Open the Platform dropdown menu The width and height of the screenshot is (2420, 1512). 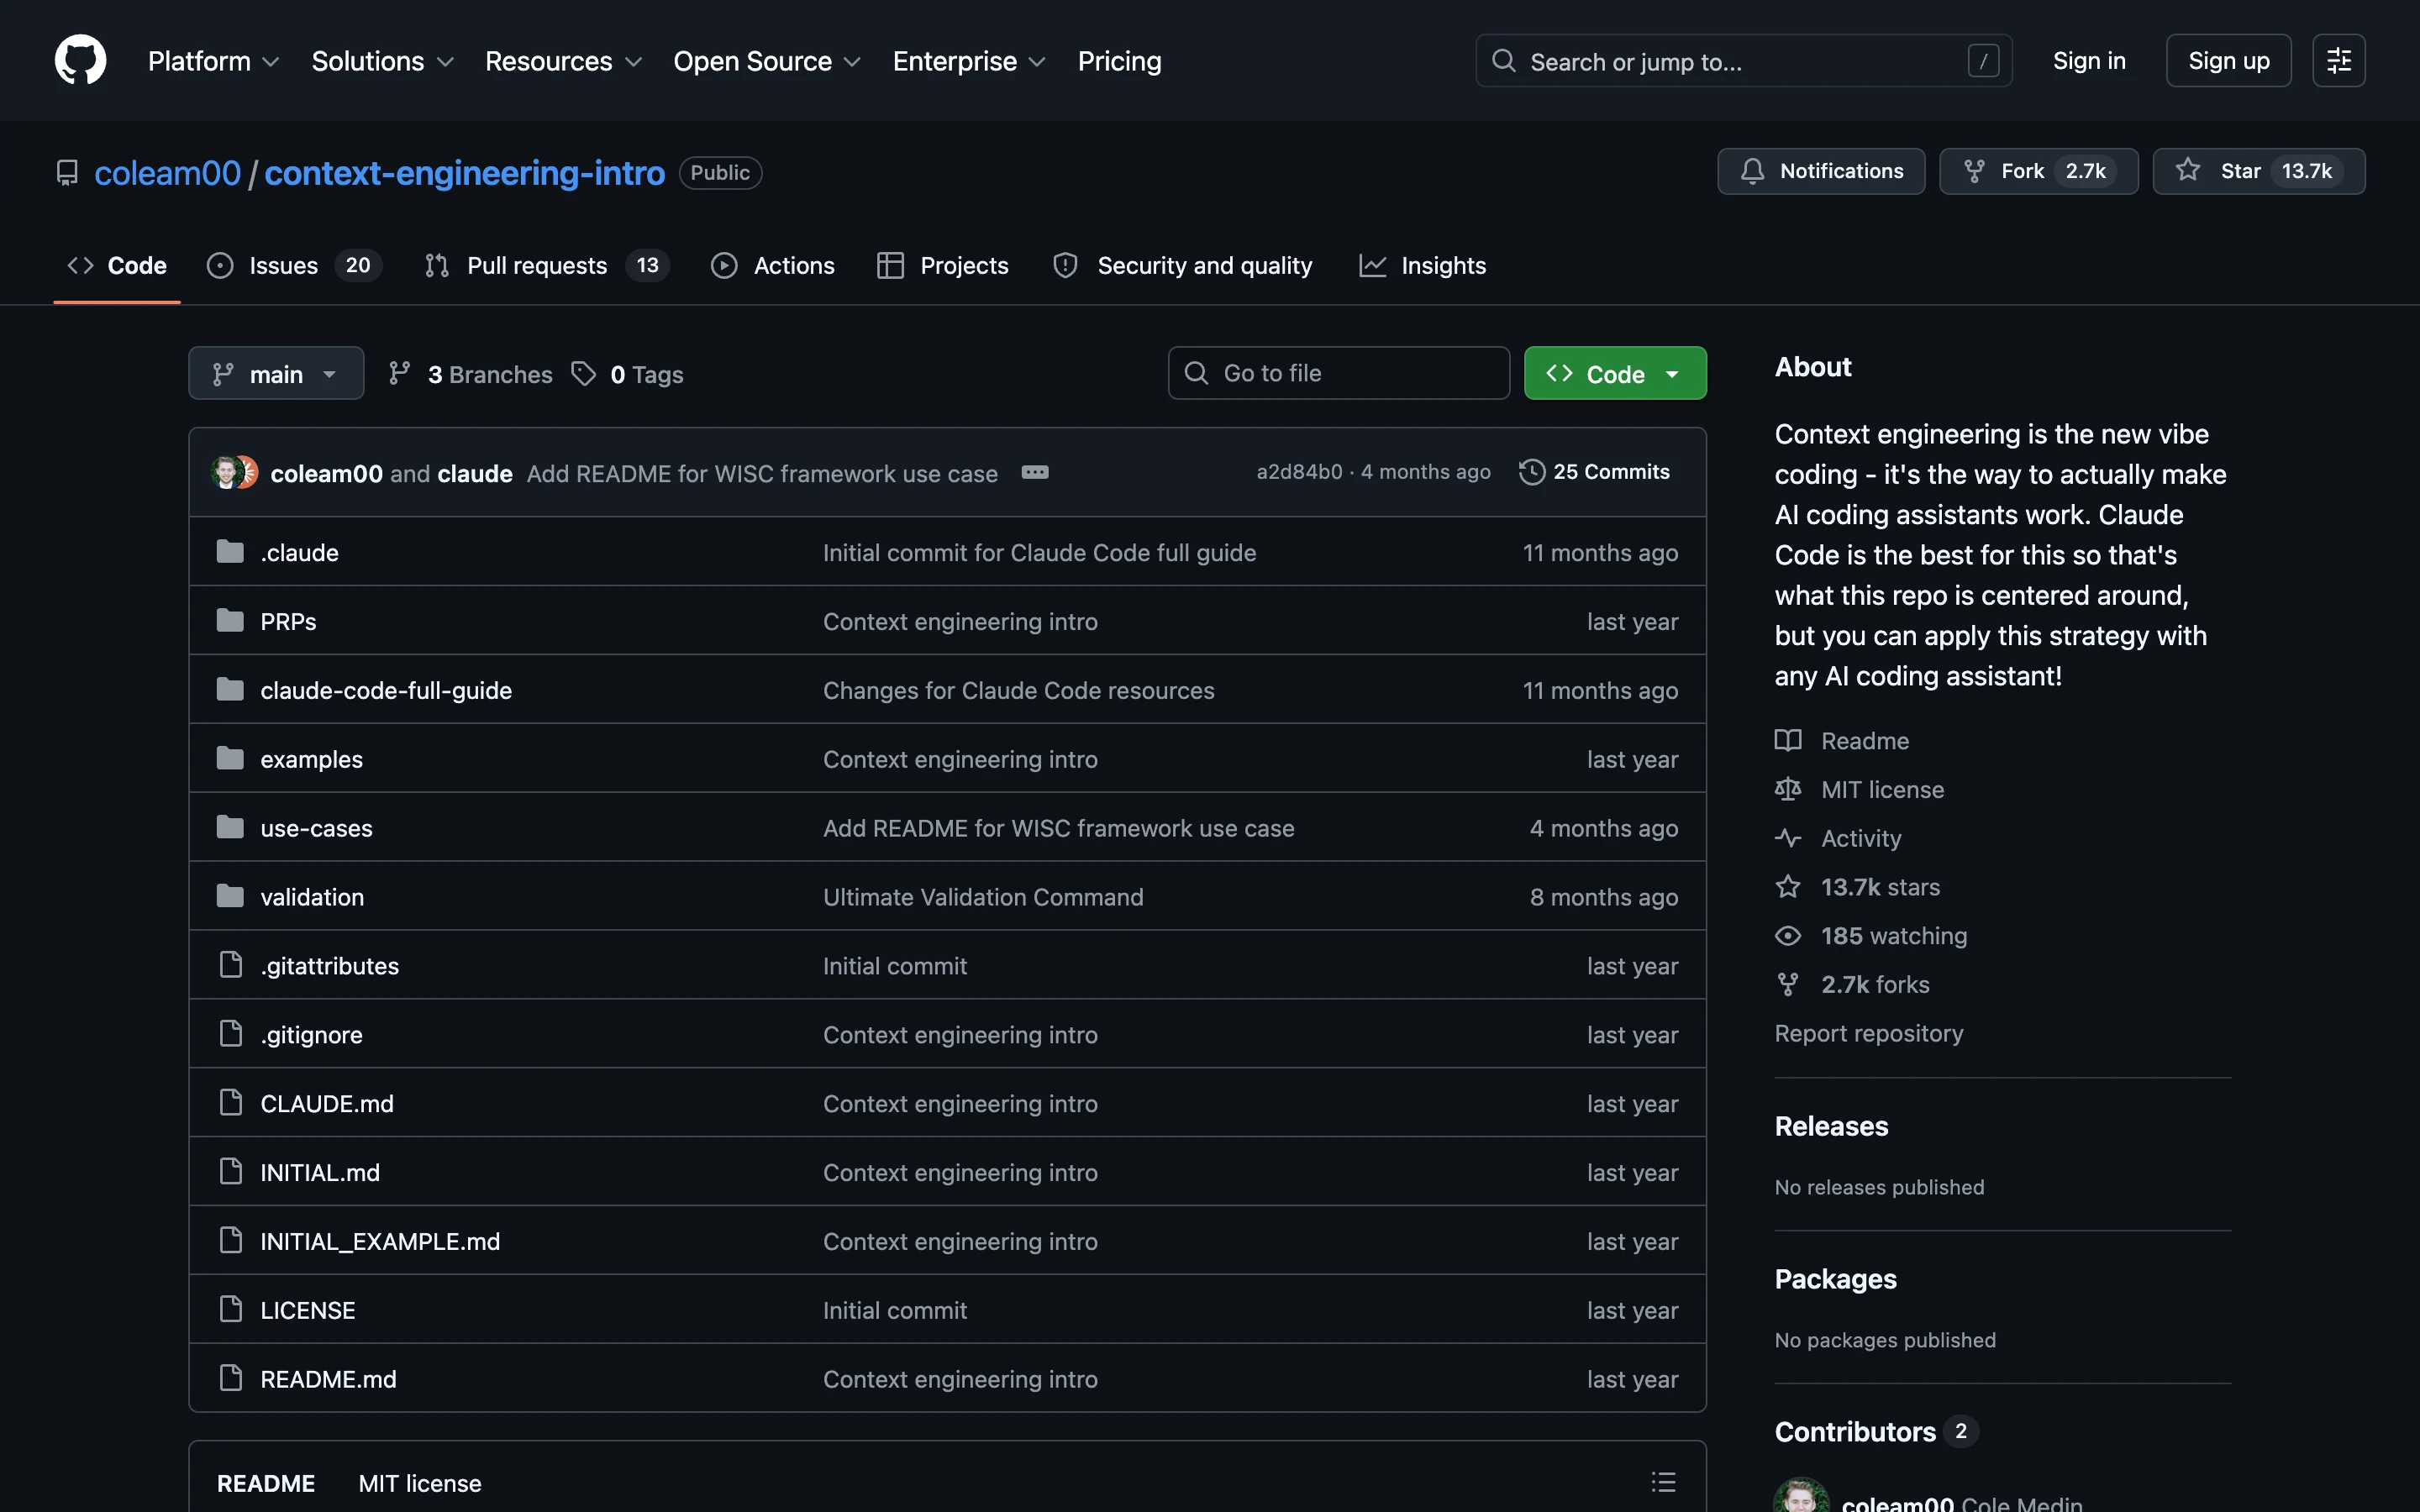pyautogui.click(x=213, y=61)
